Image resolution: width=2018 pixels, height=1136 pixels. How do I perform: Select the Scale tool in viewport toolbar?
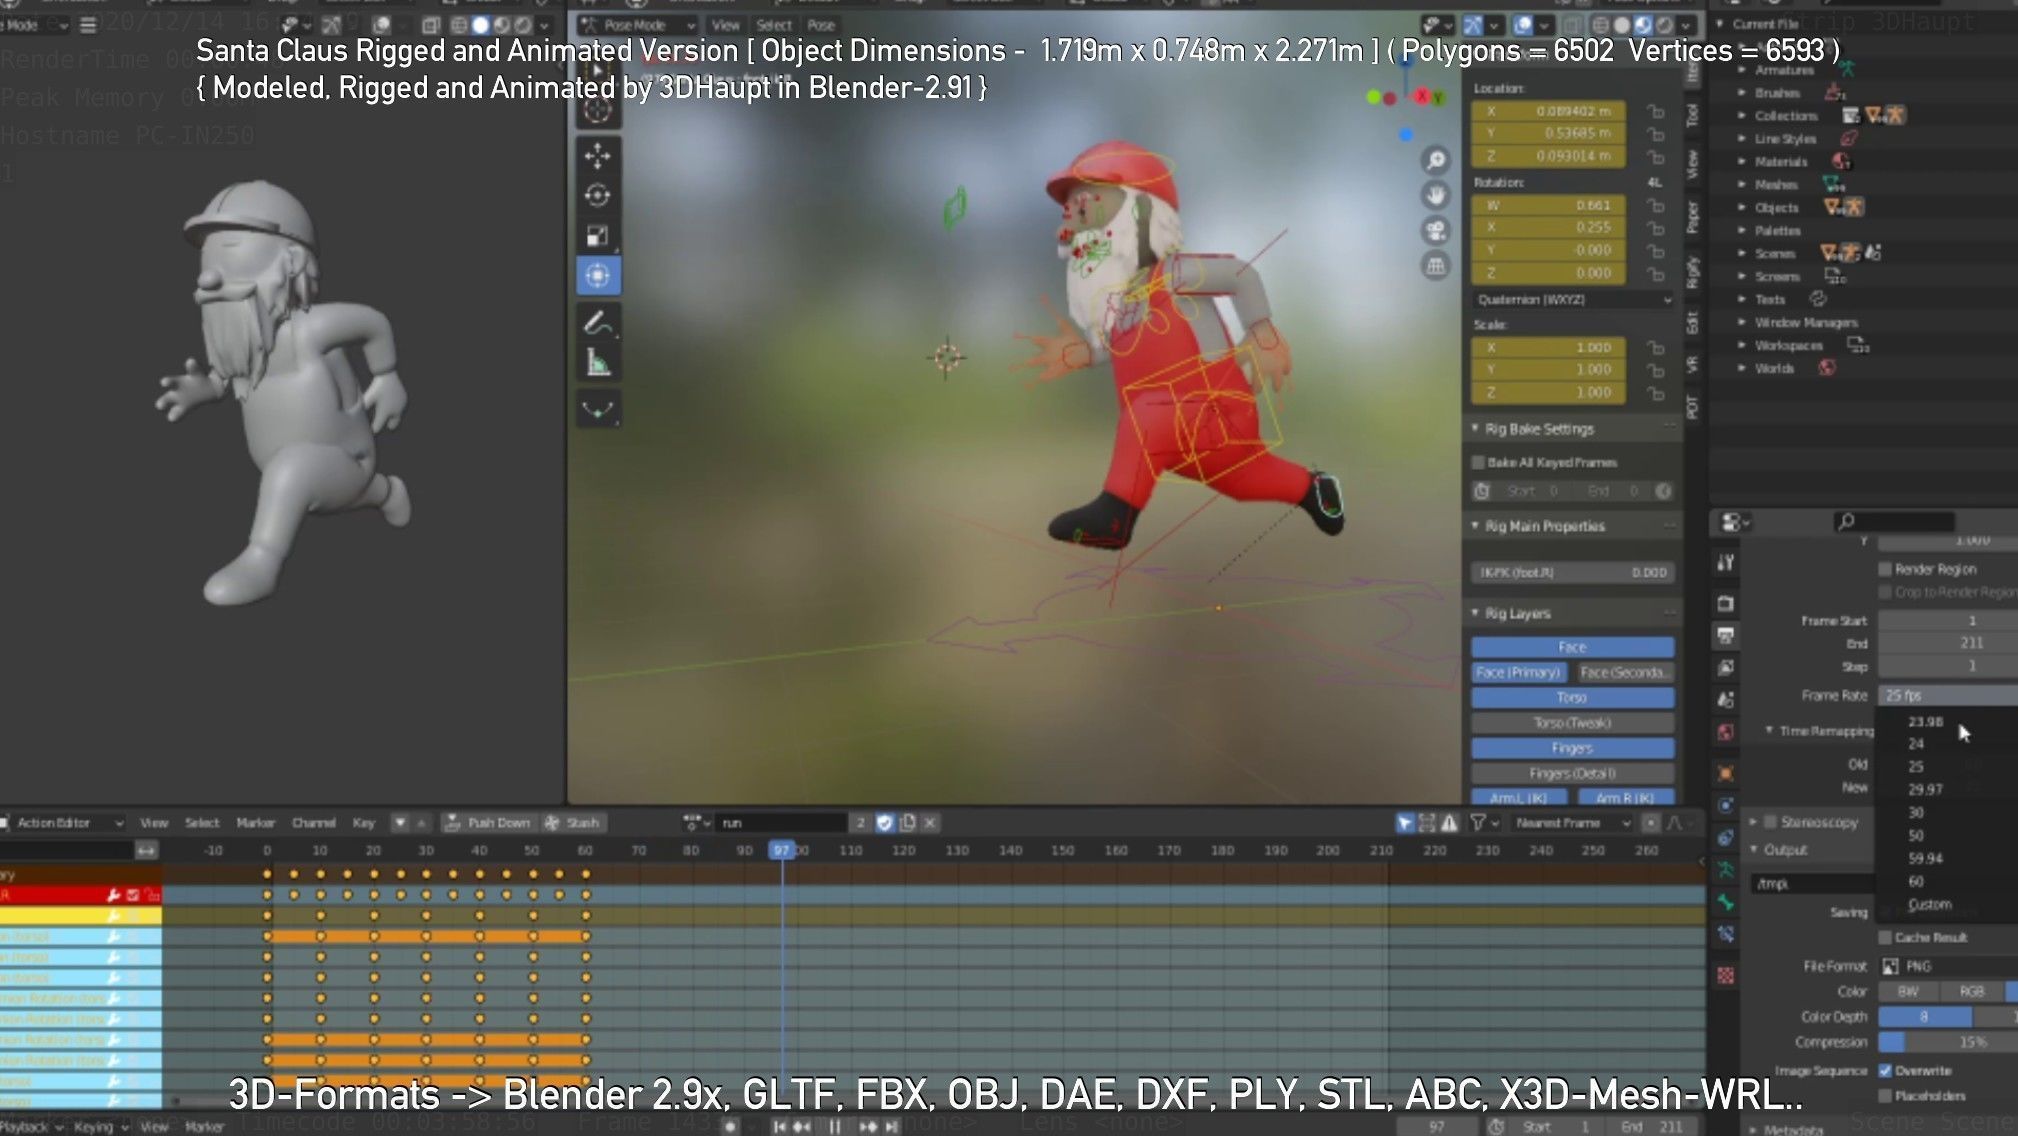point(598,235)
